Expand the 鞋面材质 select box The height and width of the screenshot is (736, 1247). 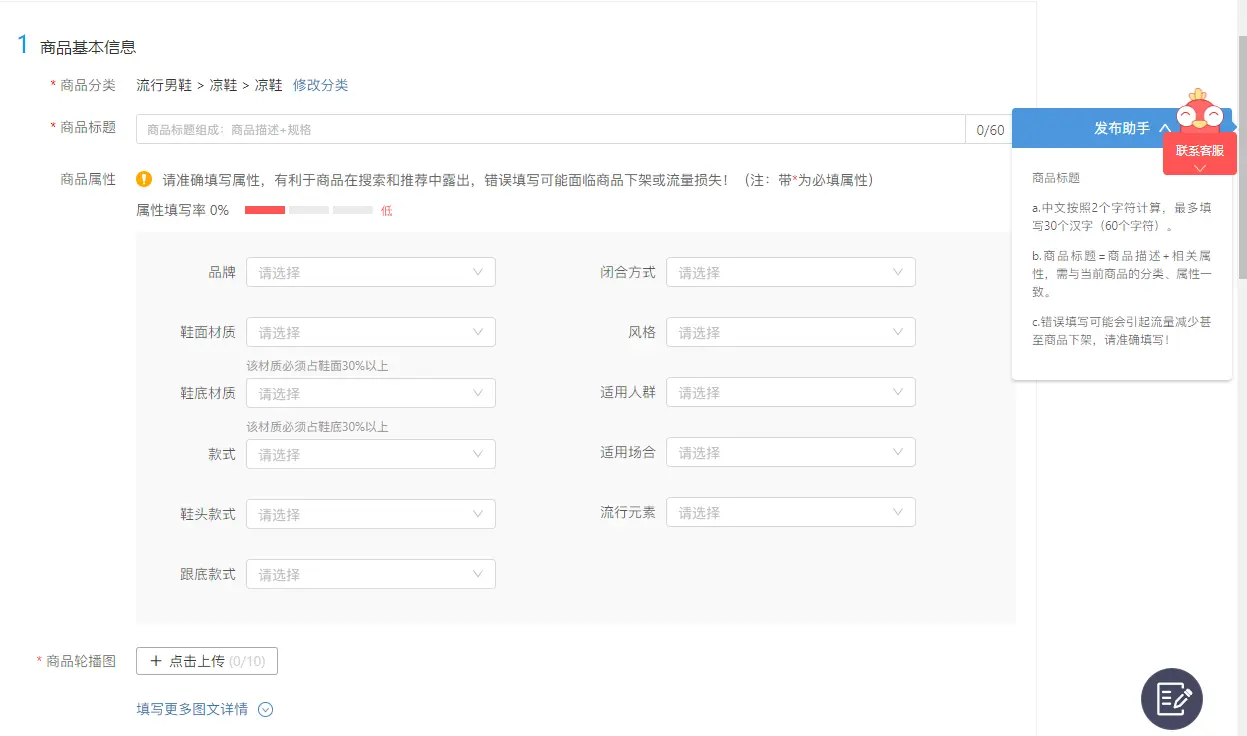pyautogui.click(x=370, y=333)
